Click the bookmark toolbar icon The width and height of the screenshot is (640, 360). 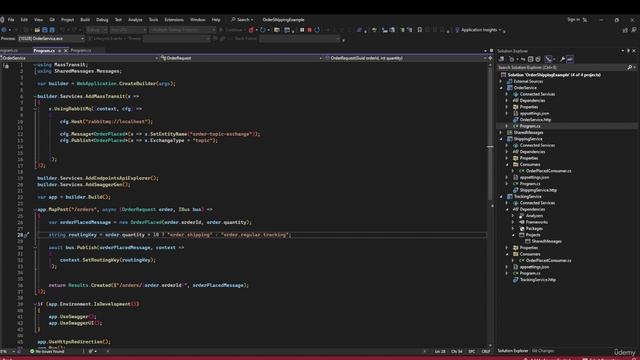pyautogui.click(x=420, y=30)
